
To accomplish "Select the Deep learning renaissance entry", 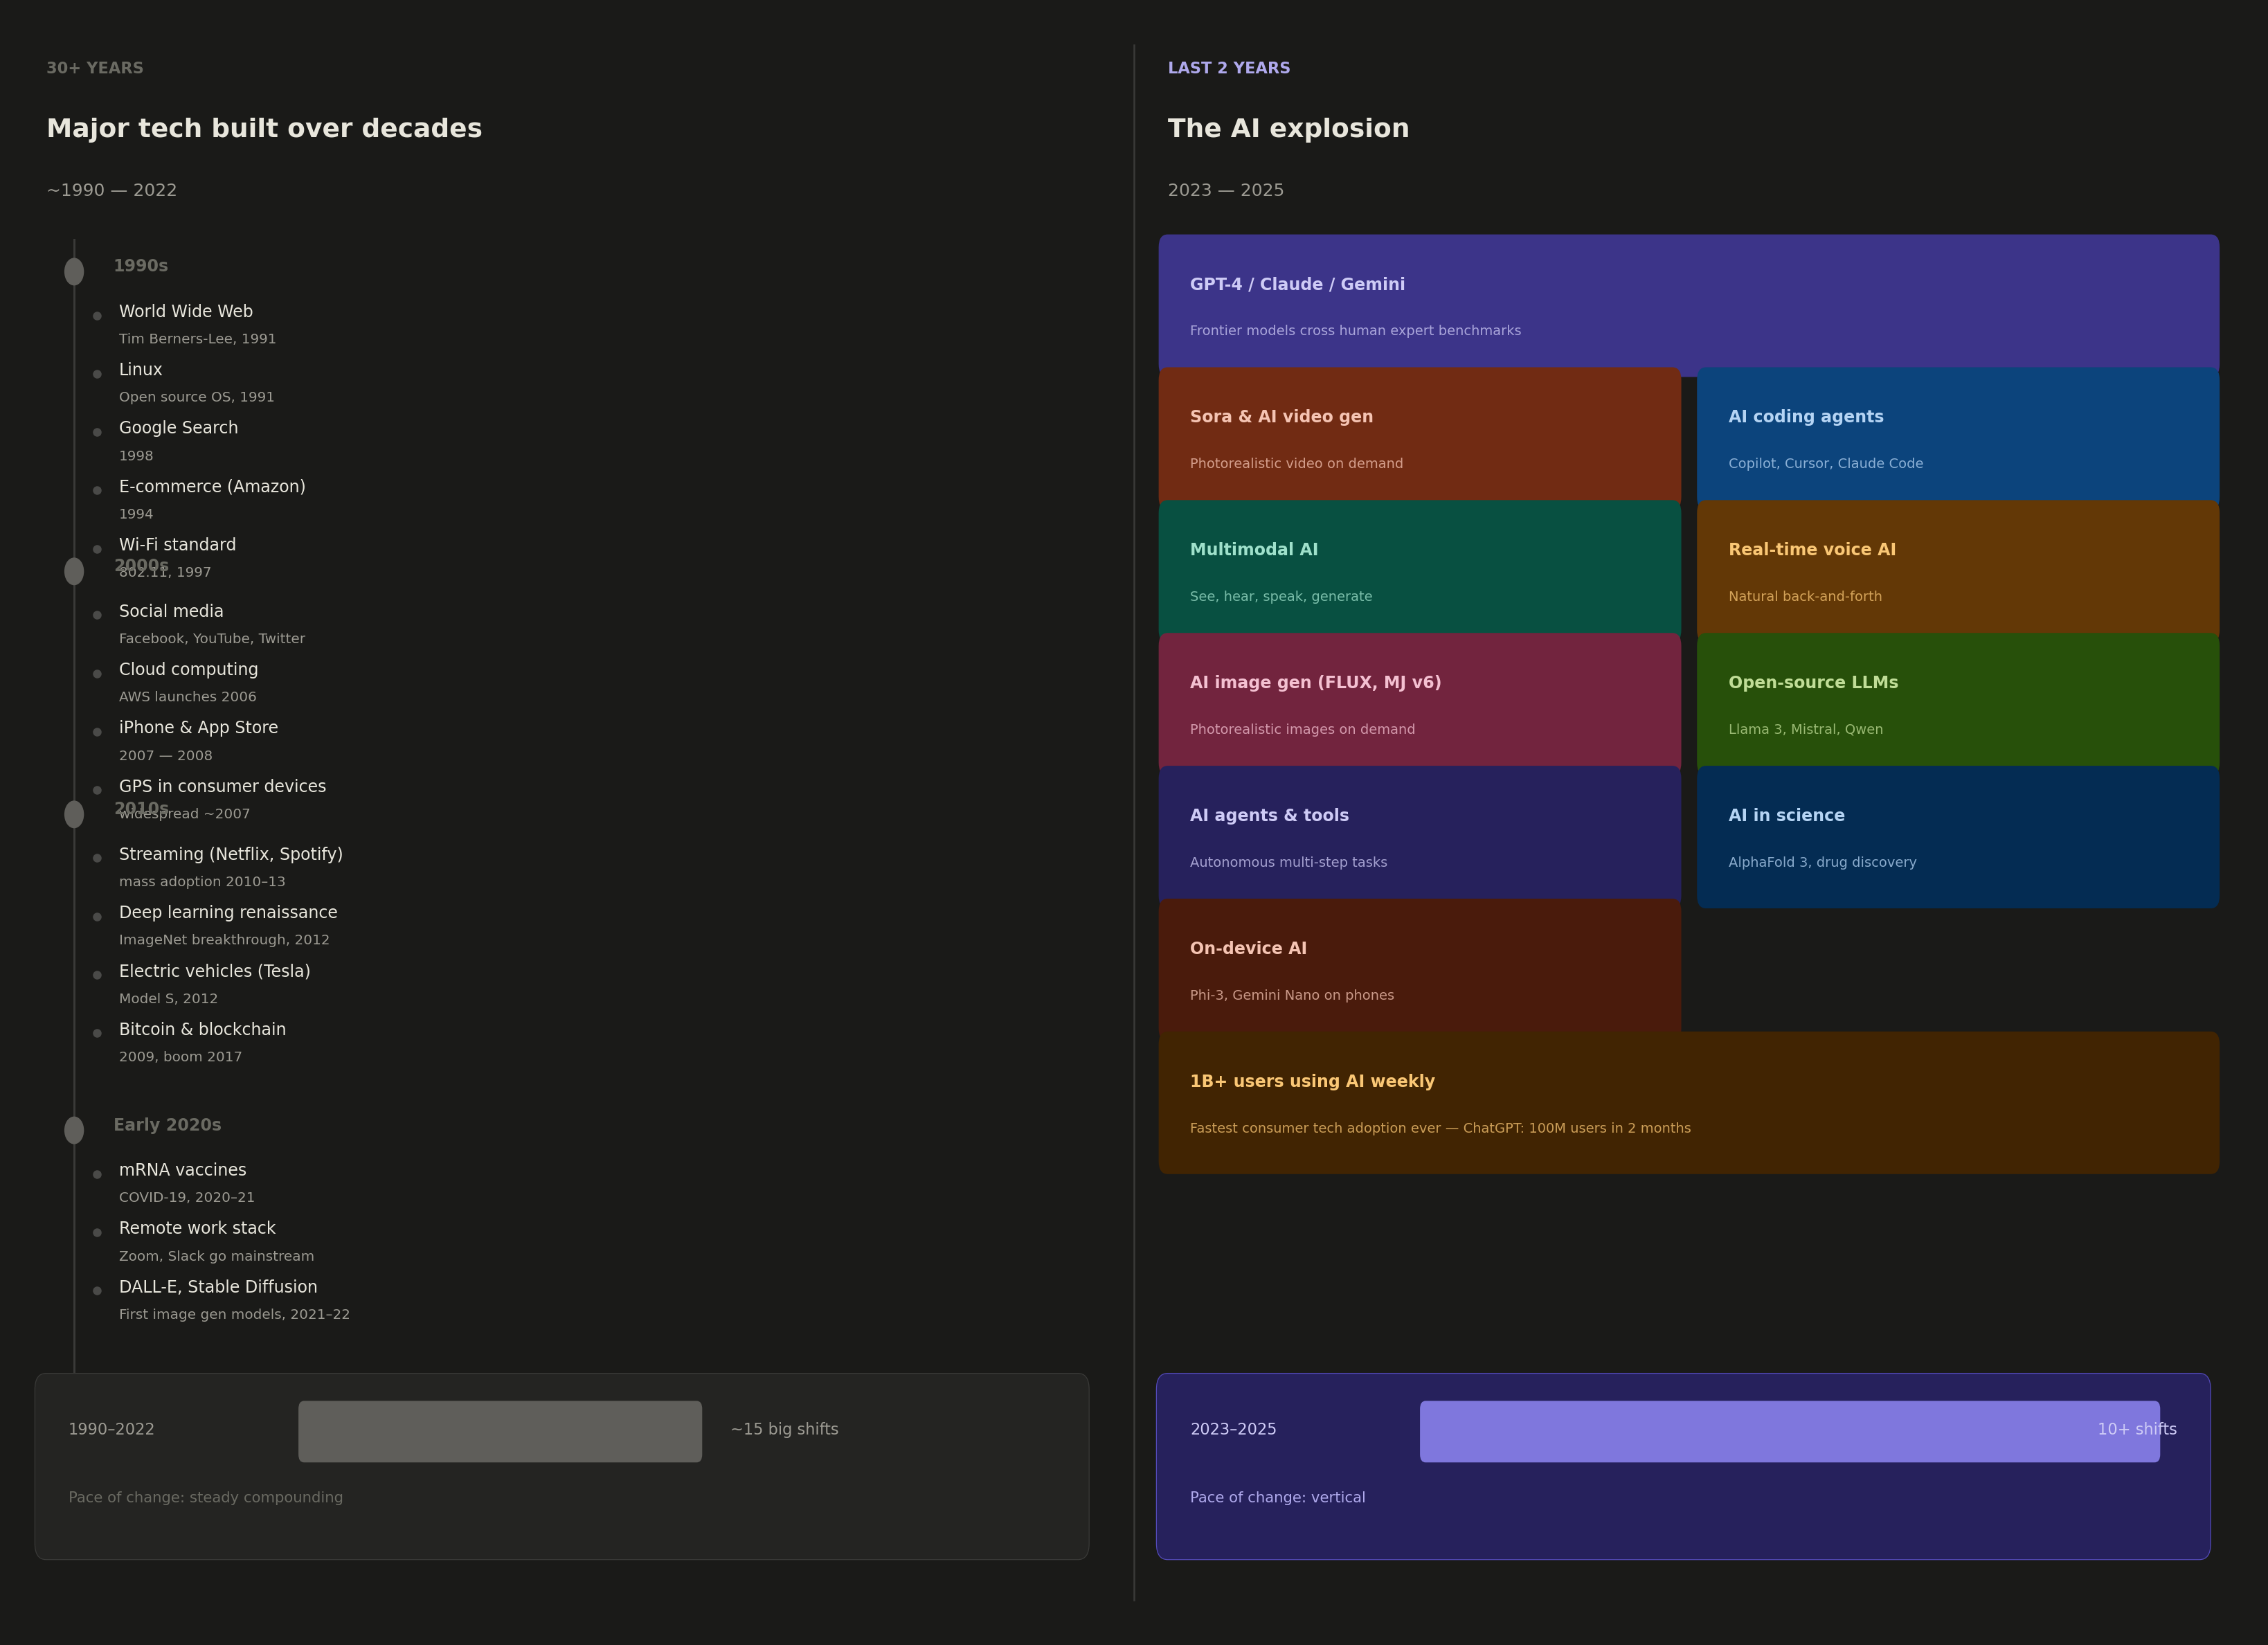I will point(228,913).
